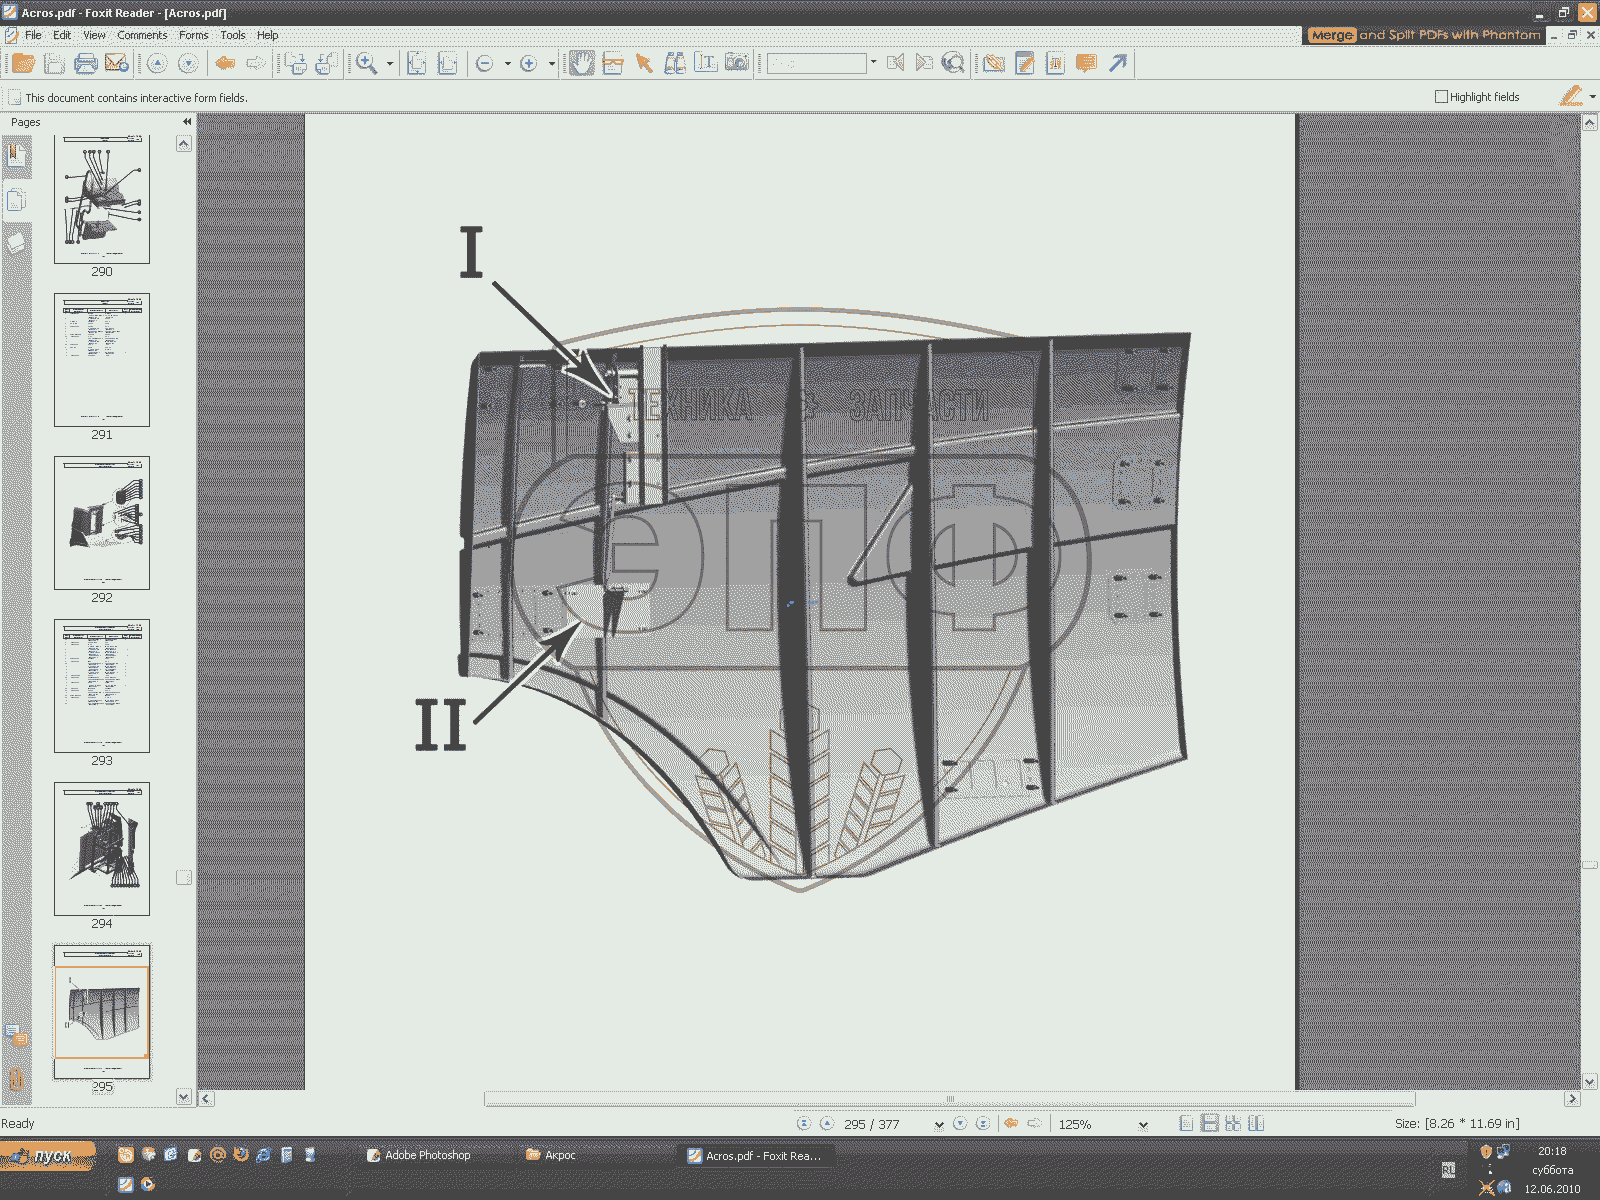Click the orange comment note icon
1600x1200 pixels.
(x=1086, y=64)
